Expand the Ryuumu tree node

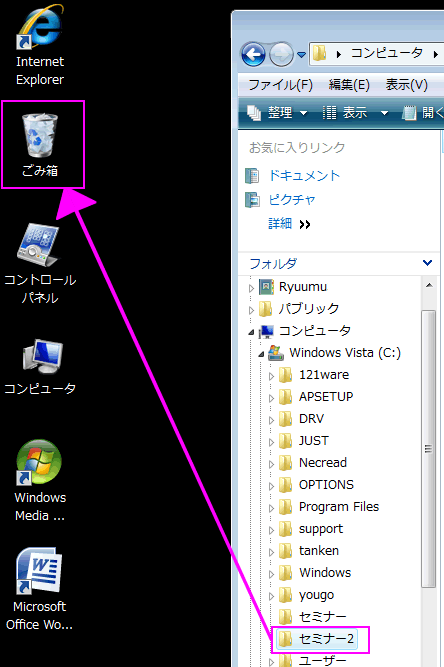(251, 288)
